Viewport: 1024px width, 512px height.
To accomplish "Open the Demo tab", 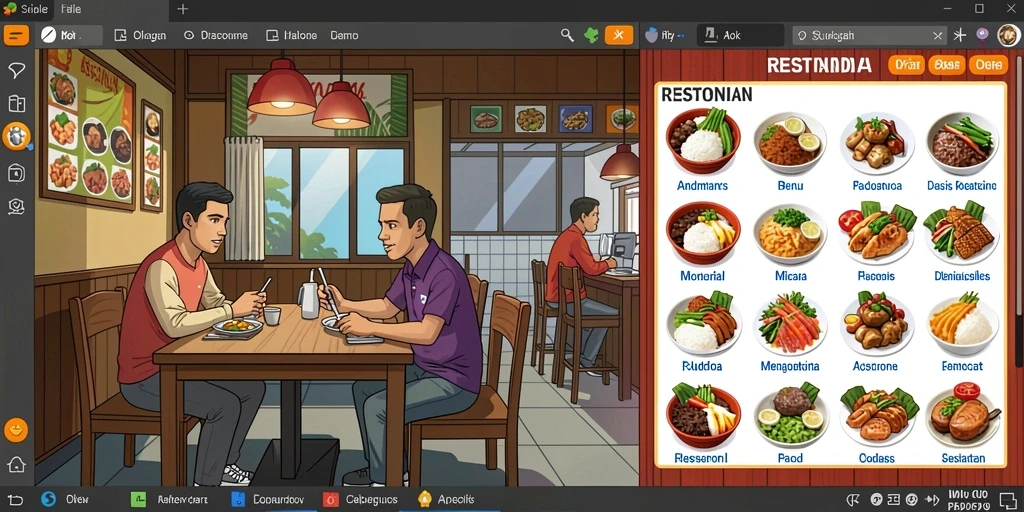I will coord(344,35).
